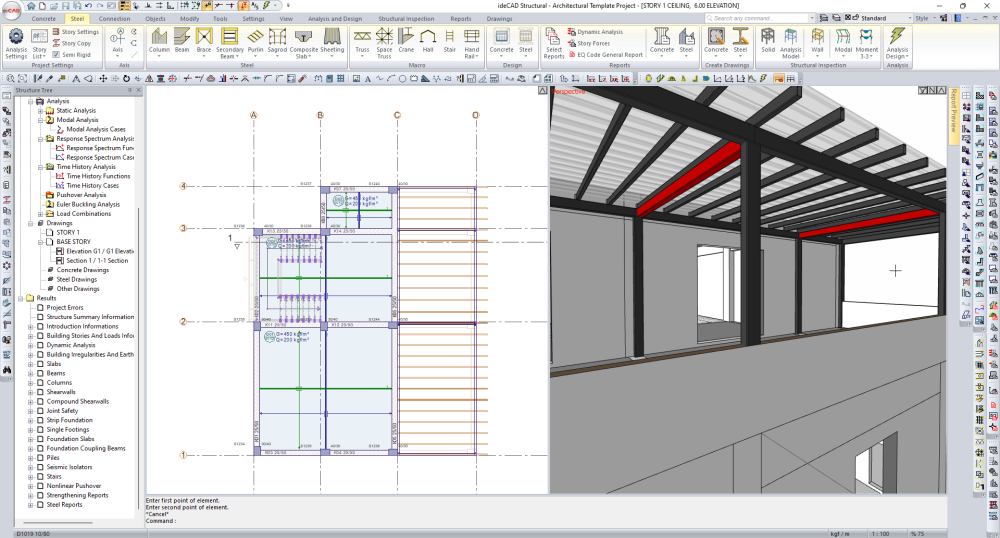The image size is (1000, 538).
Task: Check the Project Errors results box
Action: pyautogui.click(x=41, y=307)
